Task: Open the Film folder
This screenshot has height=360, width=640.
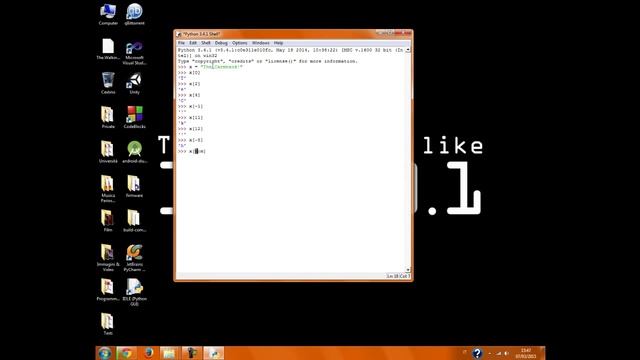Action: point(108,221)
